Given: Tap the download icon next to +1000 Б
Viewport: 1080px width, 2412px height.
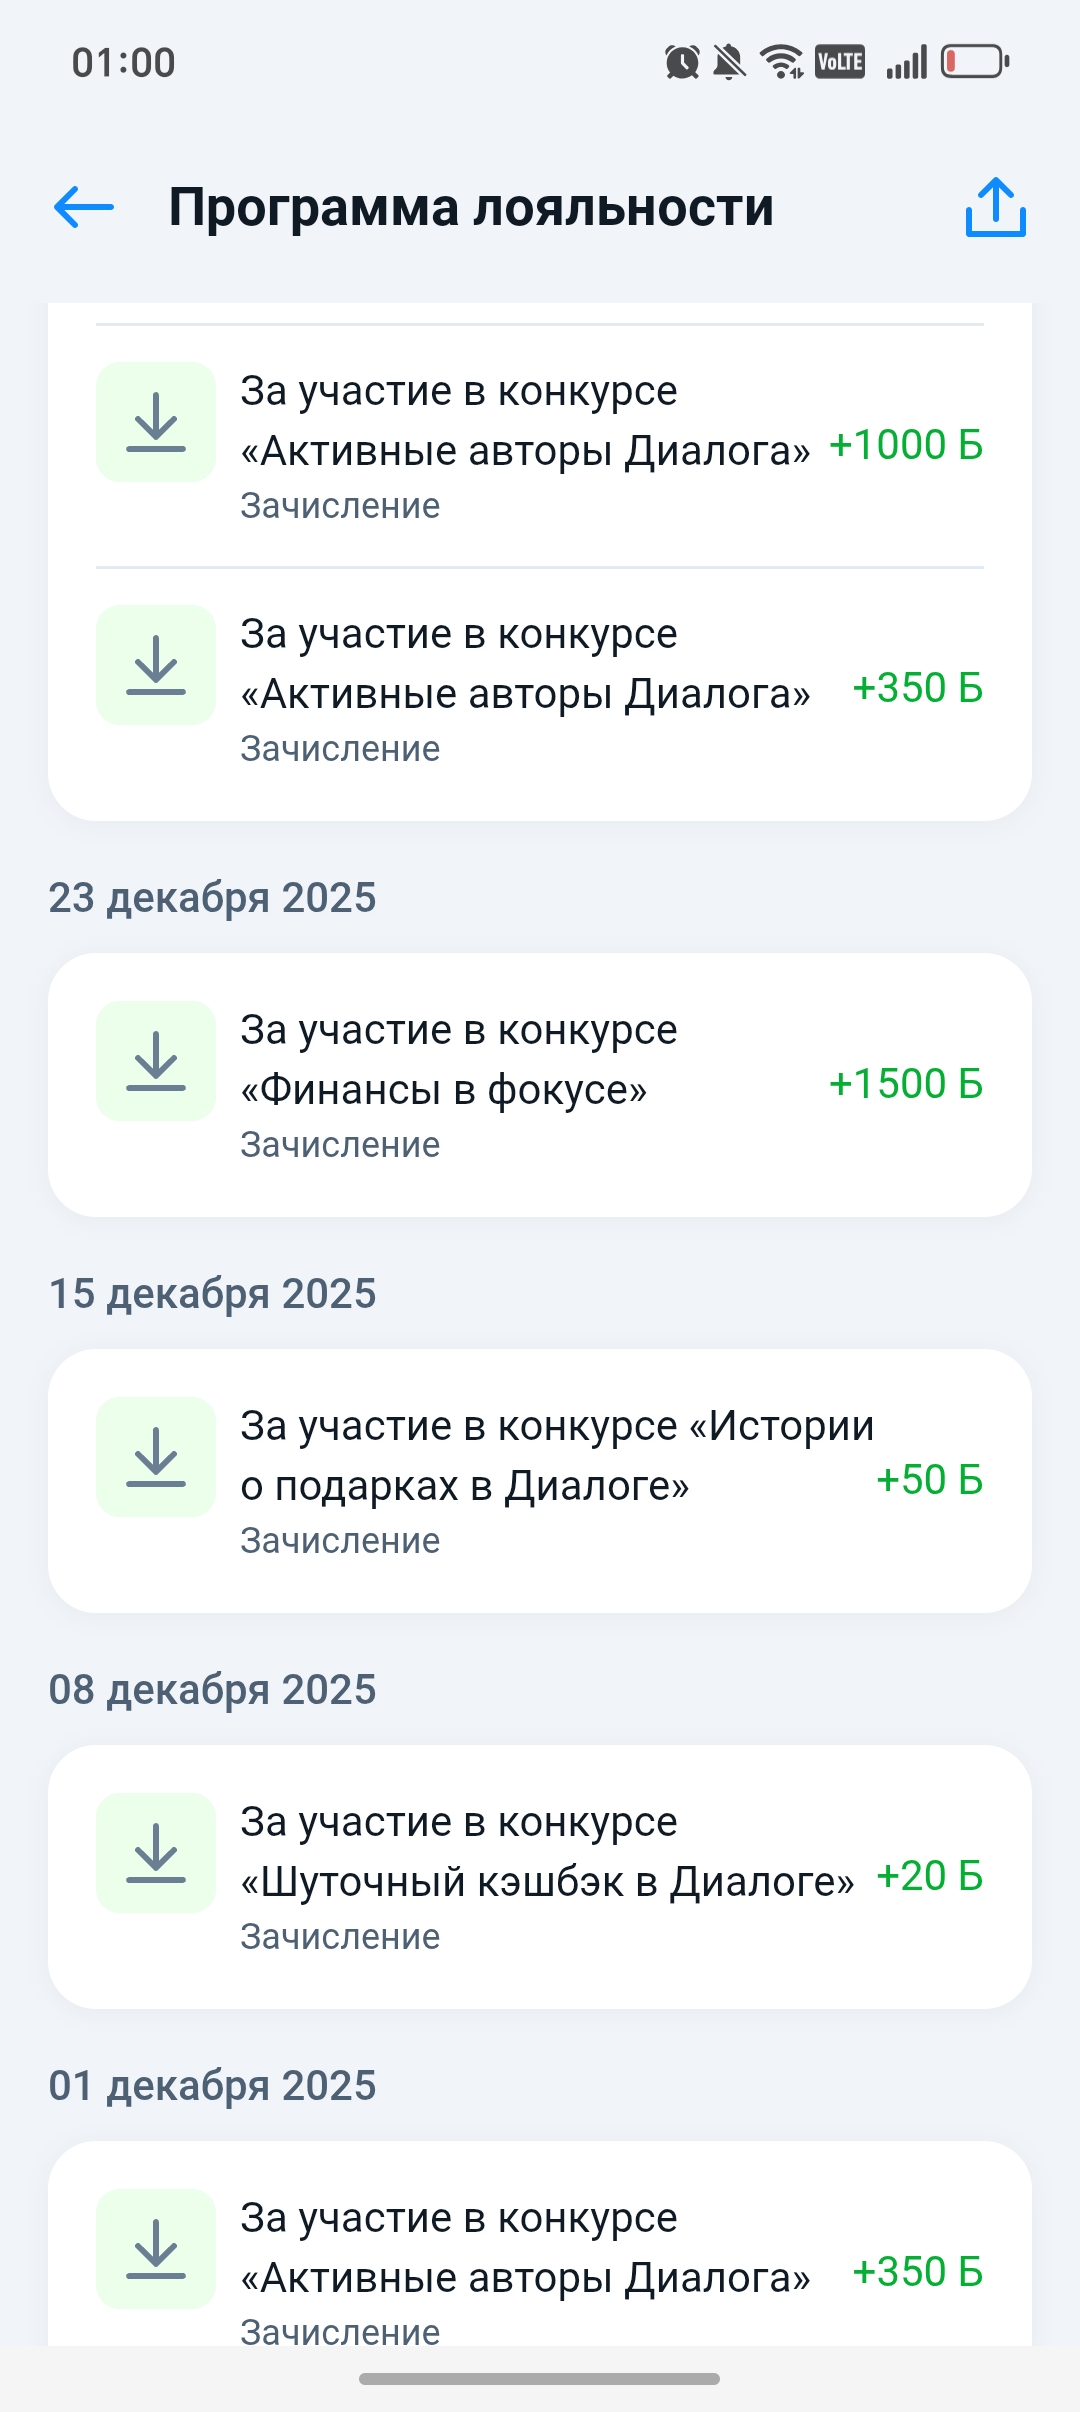Looking at the screenshot, I should pyautogui.click(x=156, y=422).
